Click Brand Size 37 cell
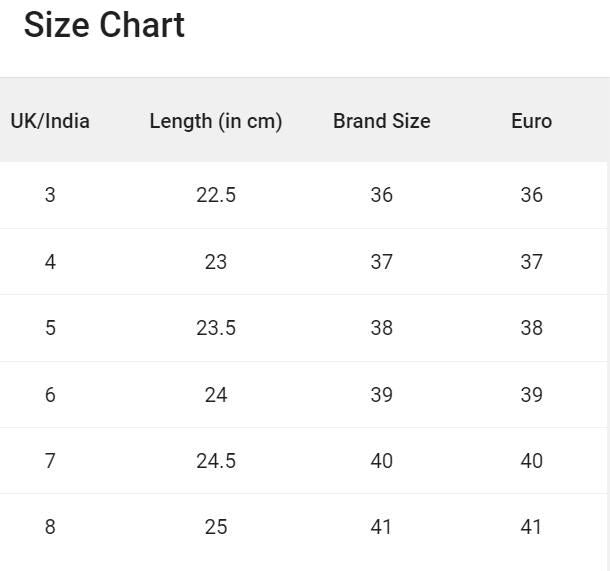Screen dimensions: 610x571 click(x=381, y=262)
